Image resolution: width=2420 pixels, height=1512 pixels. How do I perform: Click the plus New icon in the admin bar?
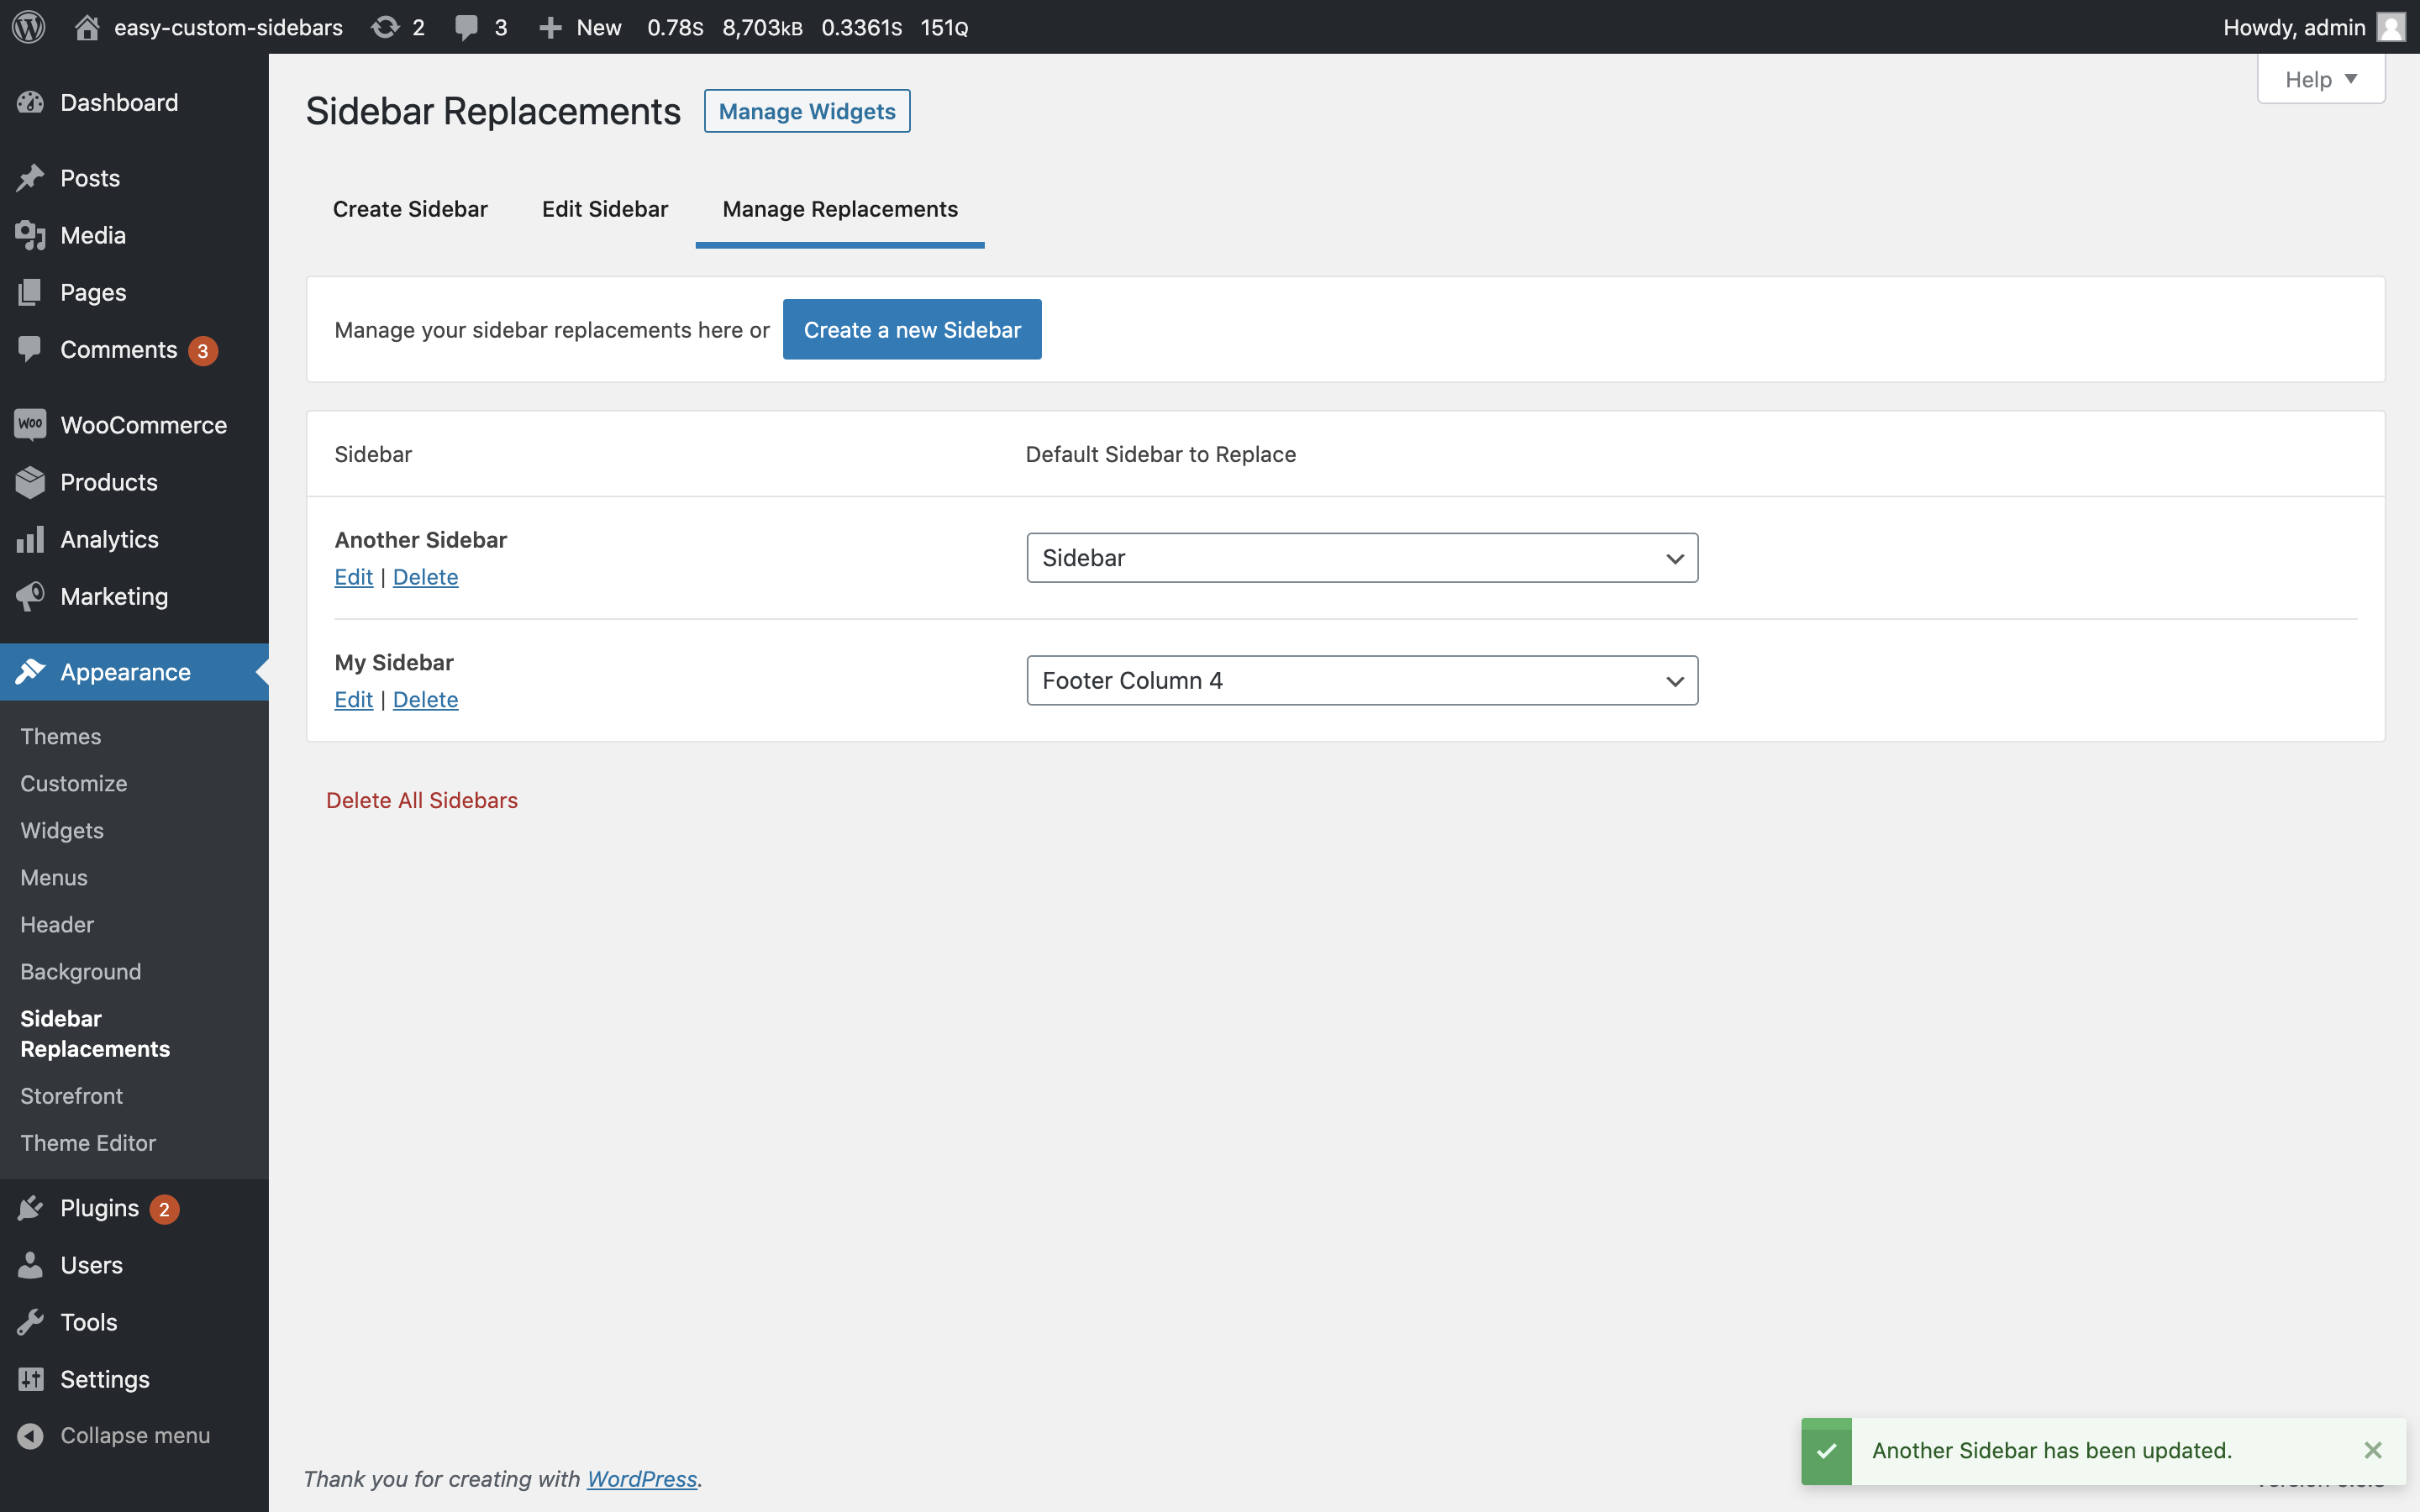click(550, 27)
